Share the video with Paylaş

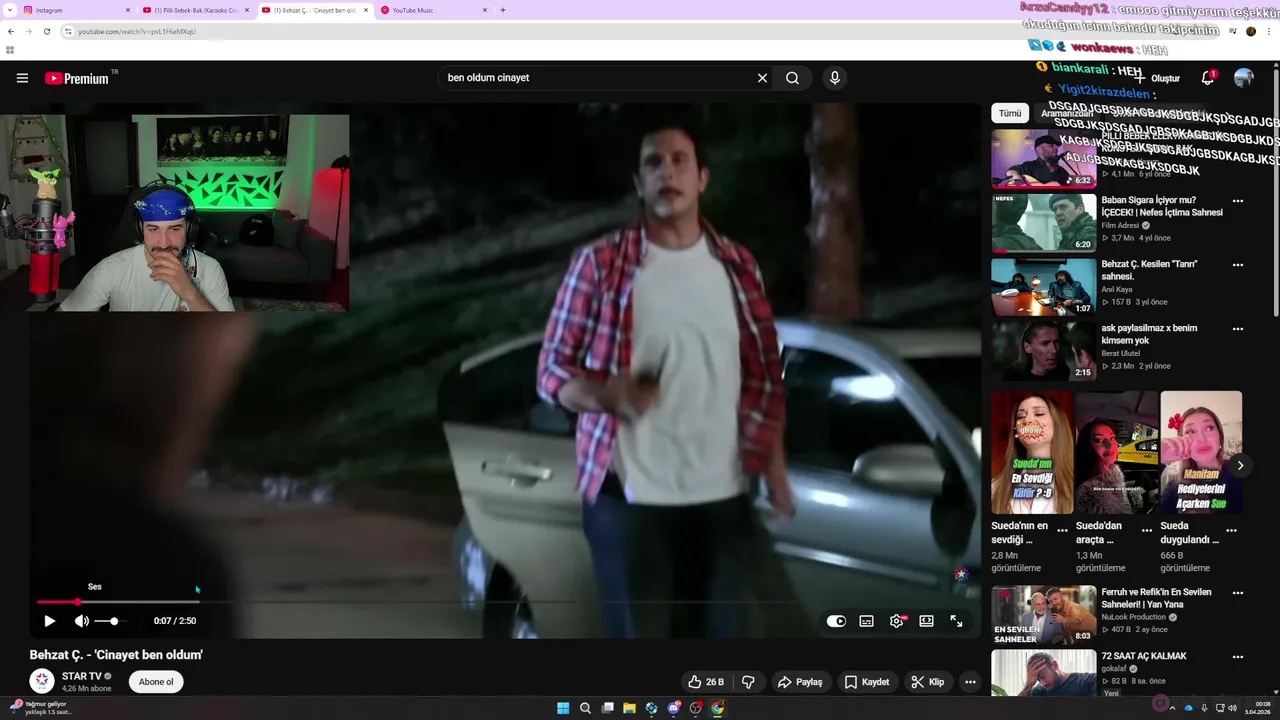[800, 682]
